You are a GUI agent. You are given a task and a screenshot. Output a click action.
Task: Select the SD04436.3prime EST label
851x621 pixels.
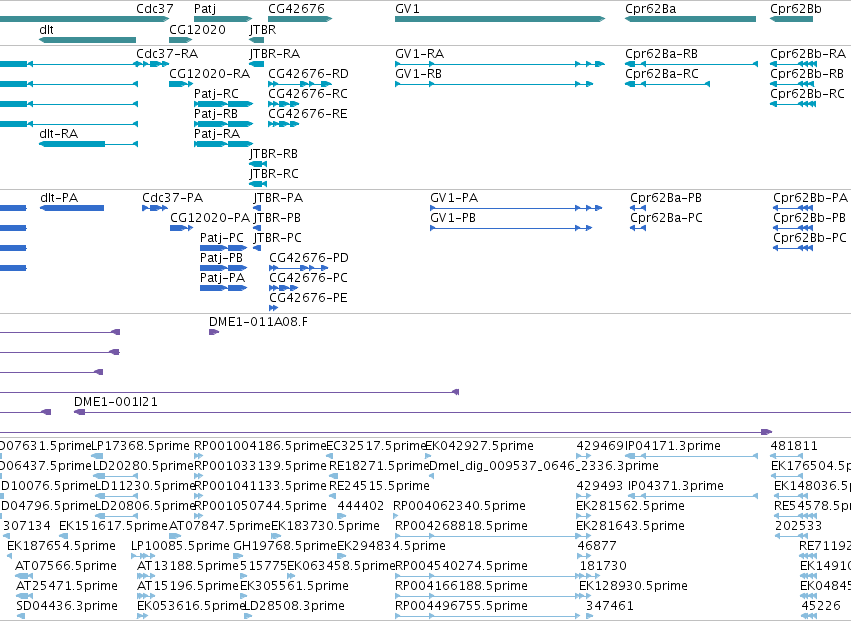[x=67, y=606]
